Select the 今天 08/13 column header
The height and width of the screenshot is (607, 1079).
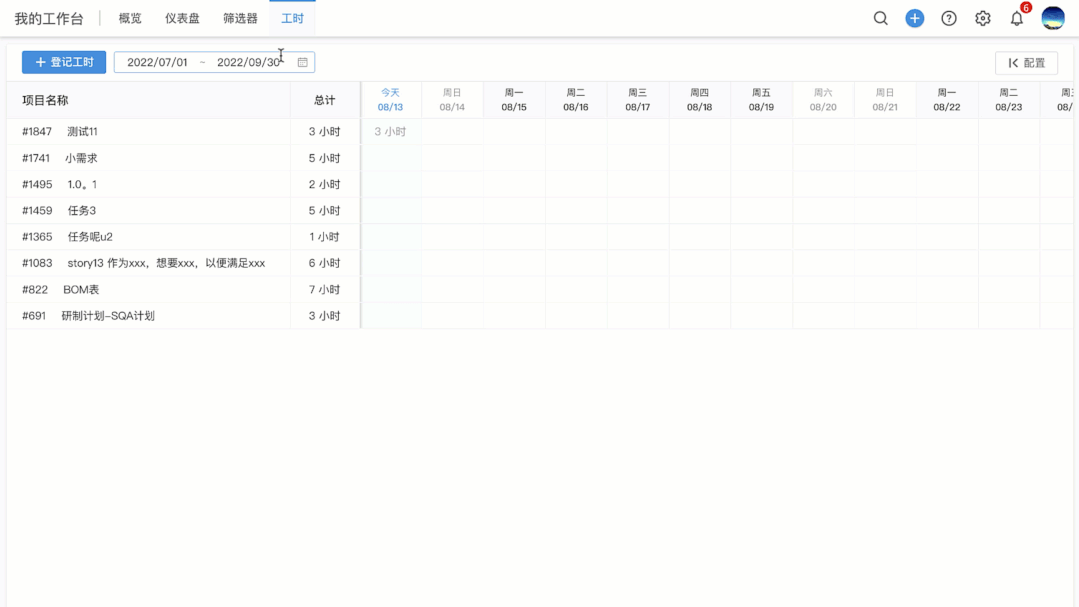390,100
